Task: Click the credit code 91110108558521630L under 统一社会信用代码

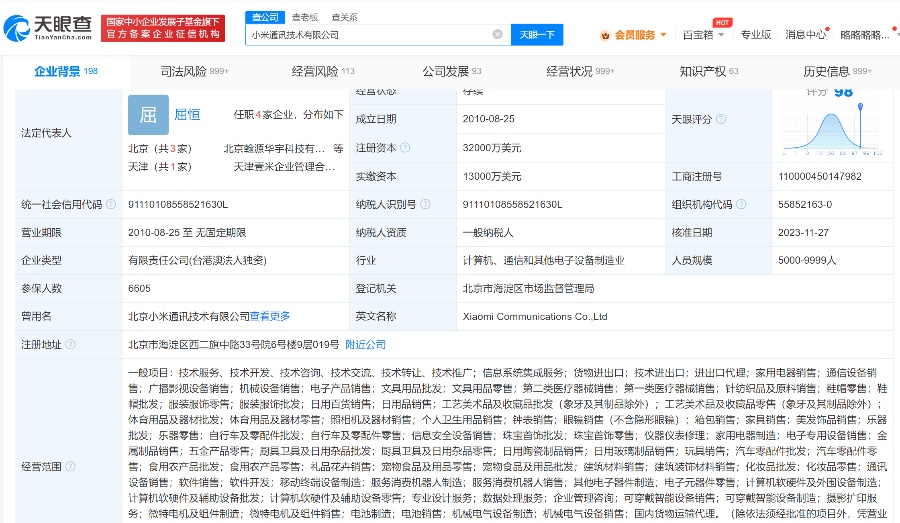Action: (x=178, y=204)
